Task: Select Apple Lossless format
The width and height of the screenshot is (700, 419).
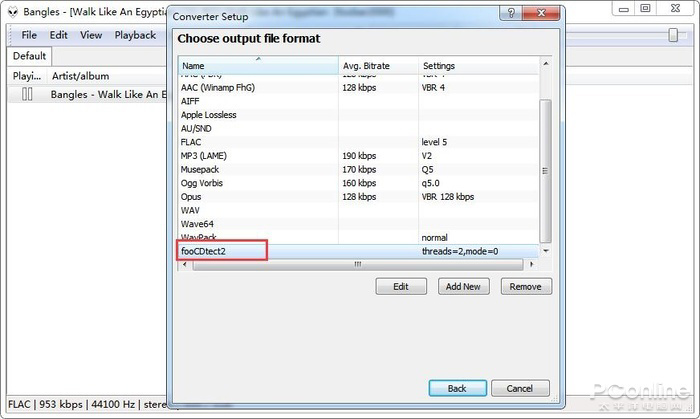Action: (358, 115)
